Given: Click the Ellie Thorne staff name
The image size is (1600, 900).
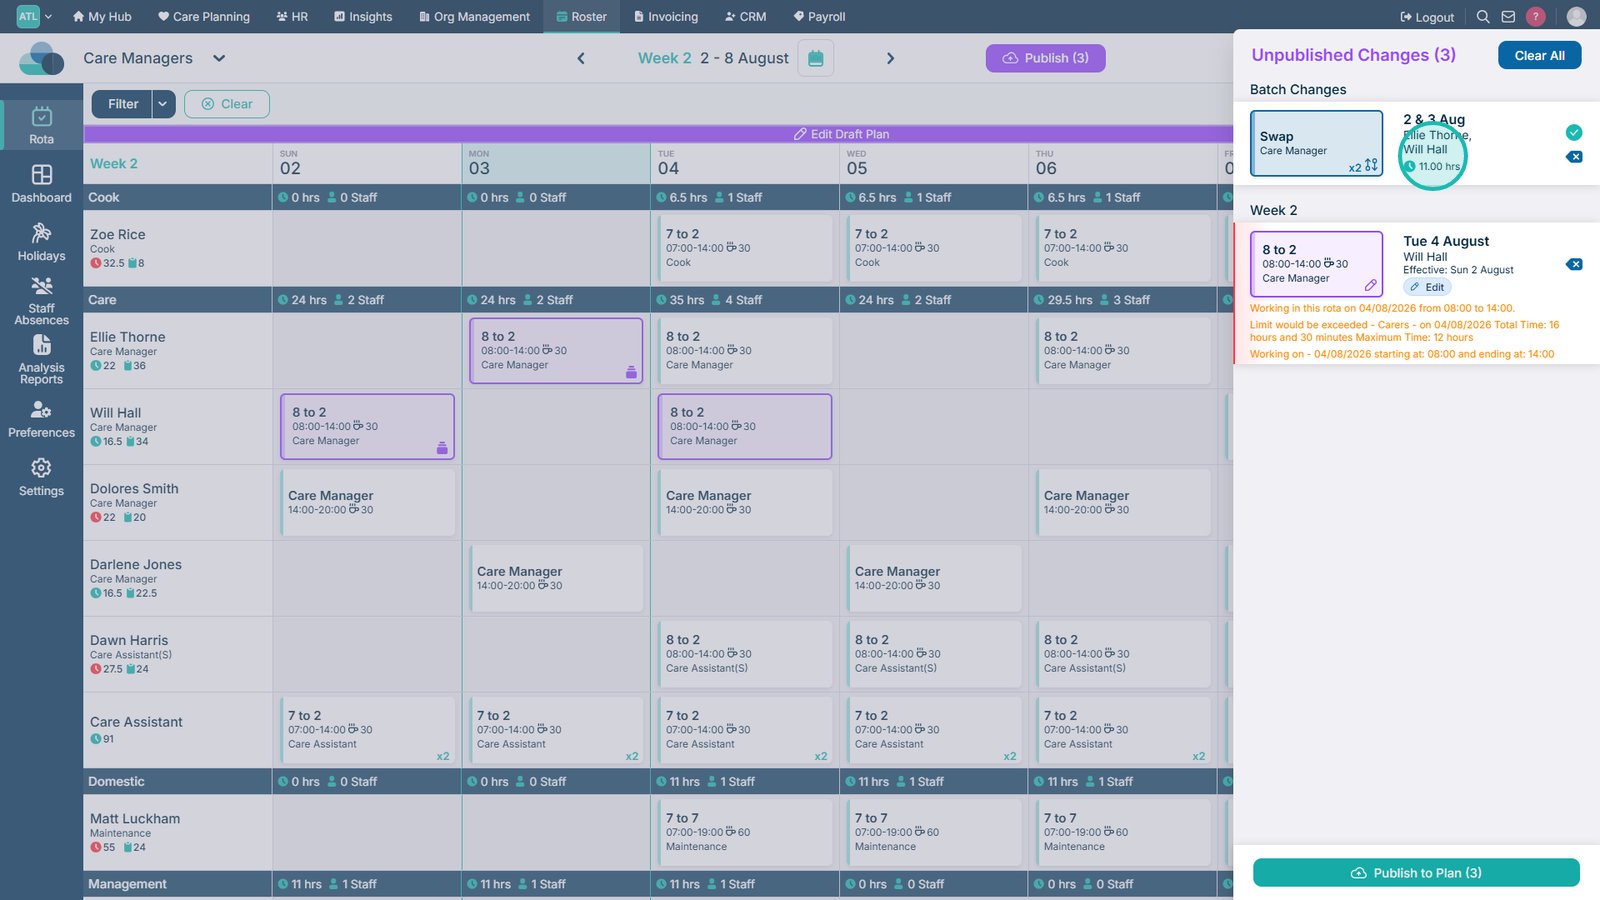Looking at the screenshot, I should [128, 337].
